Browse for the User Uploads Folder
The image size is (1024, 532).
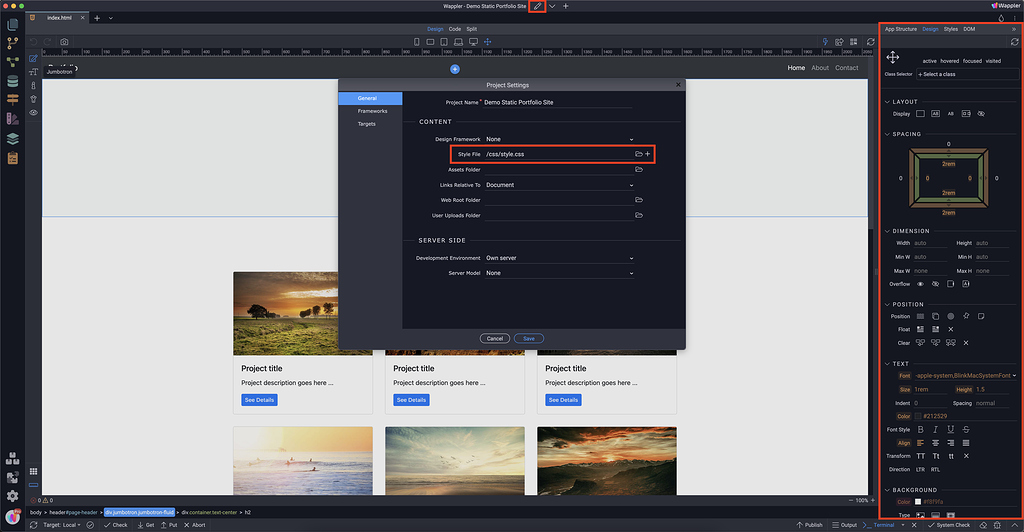[x=639, y=215]
